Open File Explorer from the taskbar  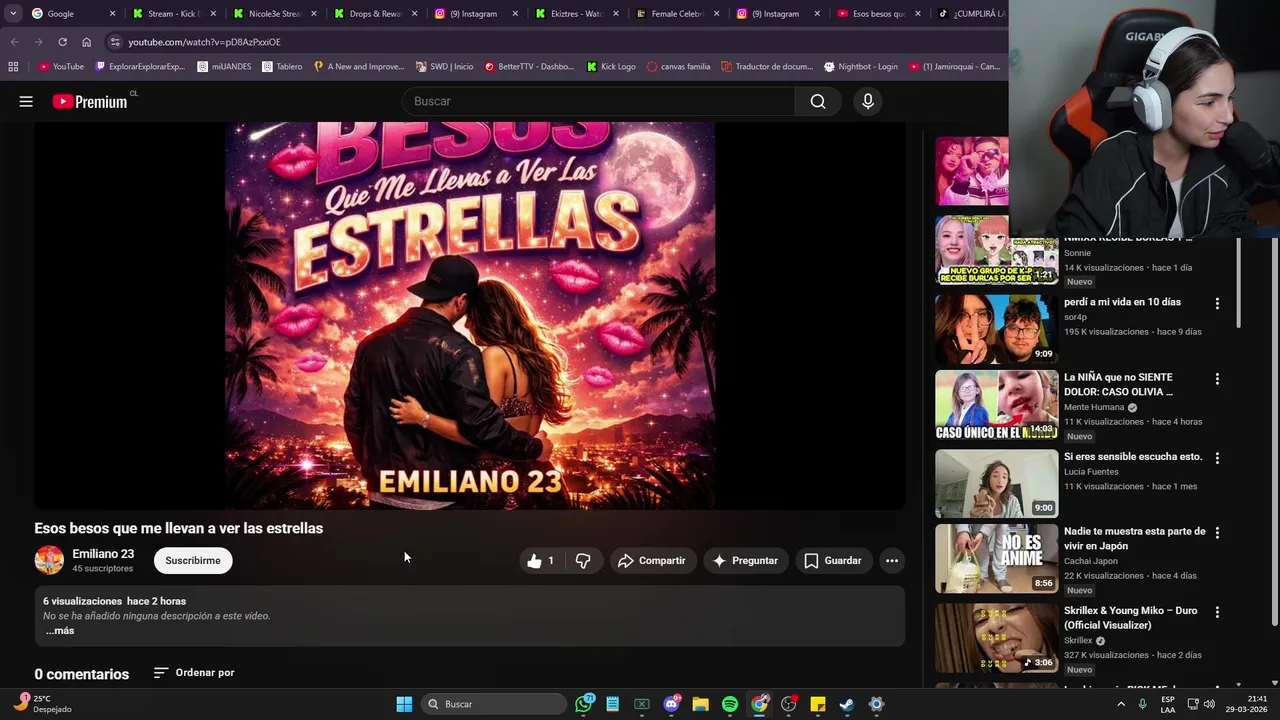pyautogui.click(x=701, y=704)
